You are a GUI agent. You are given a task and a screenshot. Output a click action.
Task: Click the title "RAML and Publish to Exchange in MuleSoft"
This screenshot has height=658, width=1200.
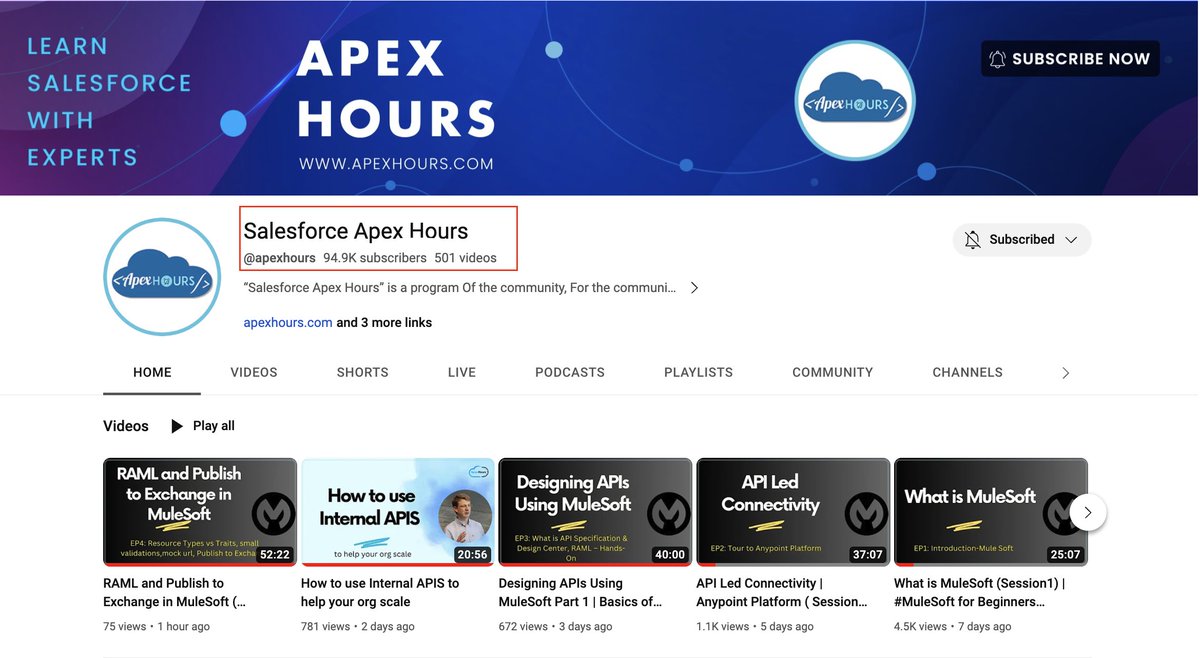(174, 592)
